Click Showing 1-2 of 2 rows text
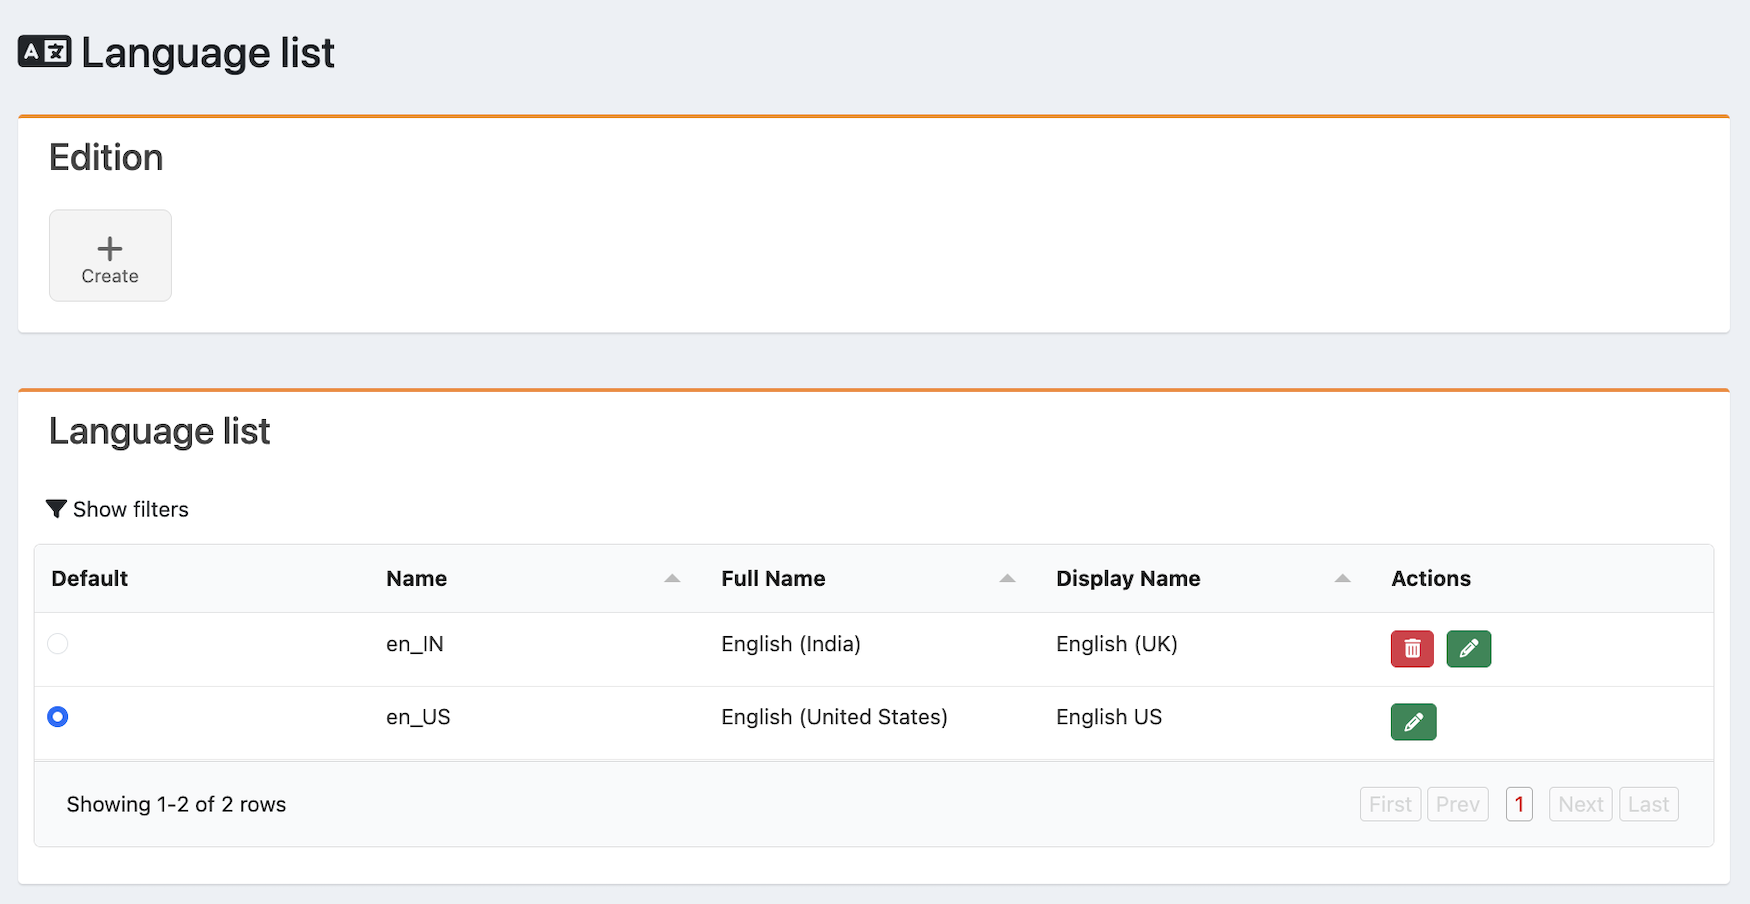Screen dimensions: 1750x904 coord(176,804)
